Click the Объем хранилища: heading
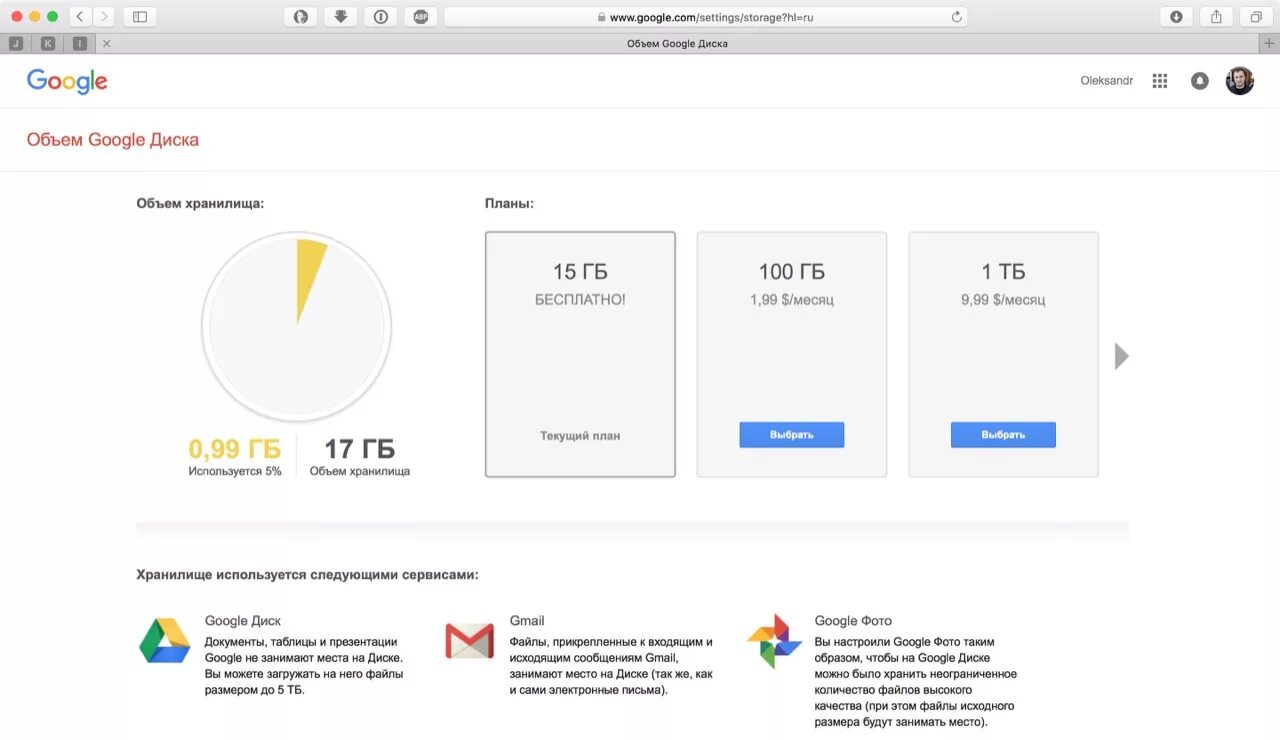 tap(200, 203)
